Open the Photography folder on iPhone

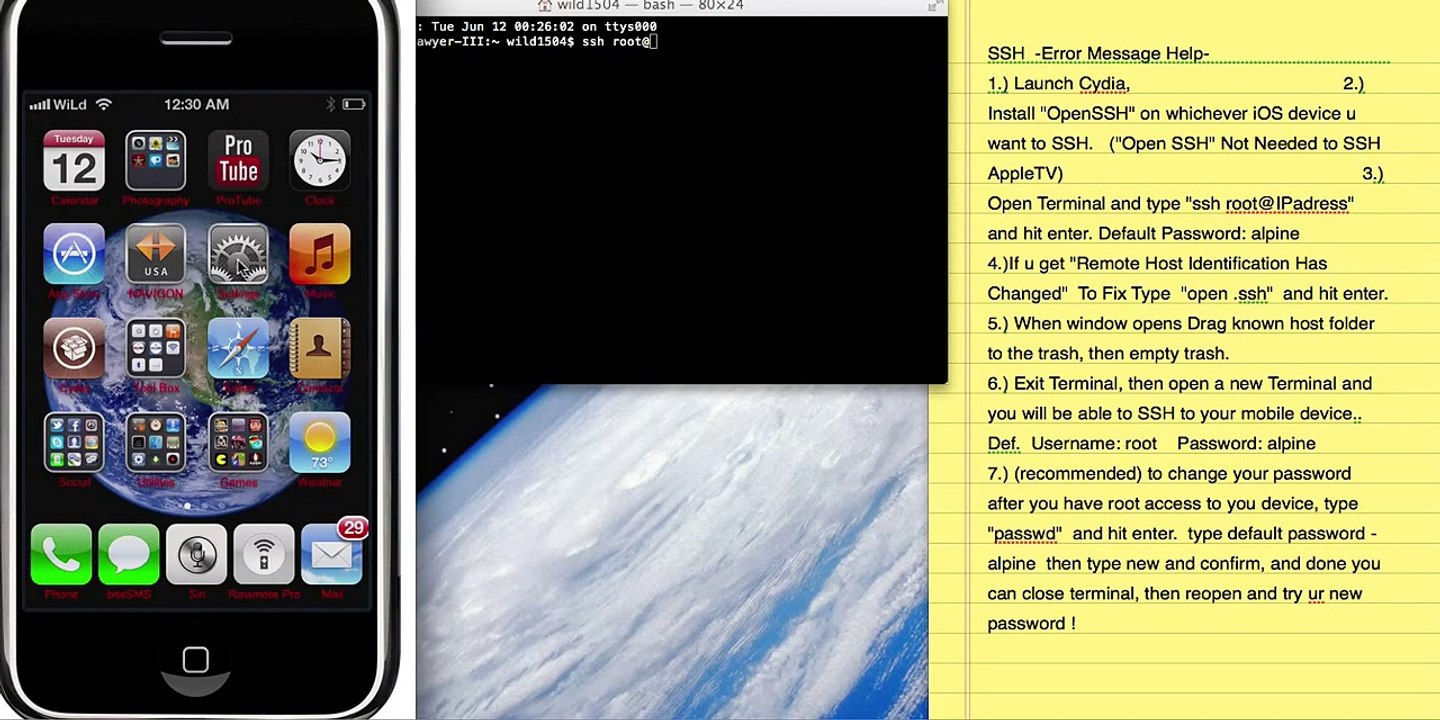point(156,161)
